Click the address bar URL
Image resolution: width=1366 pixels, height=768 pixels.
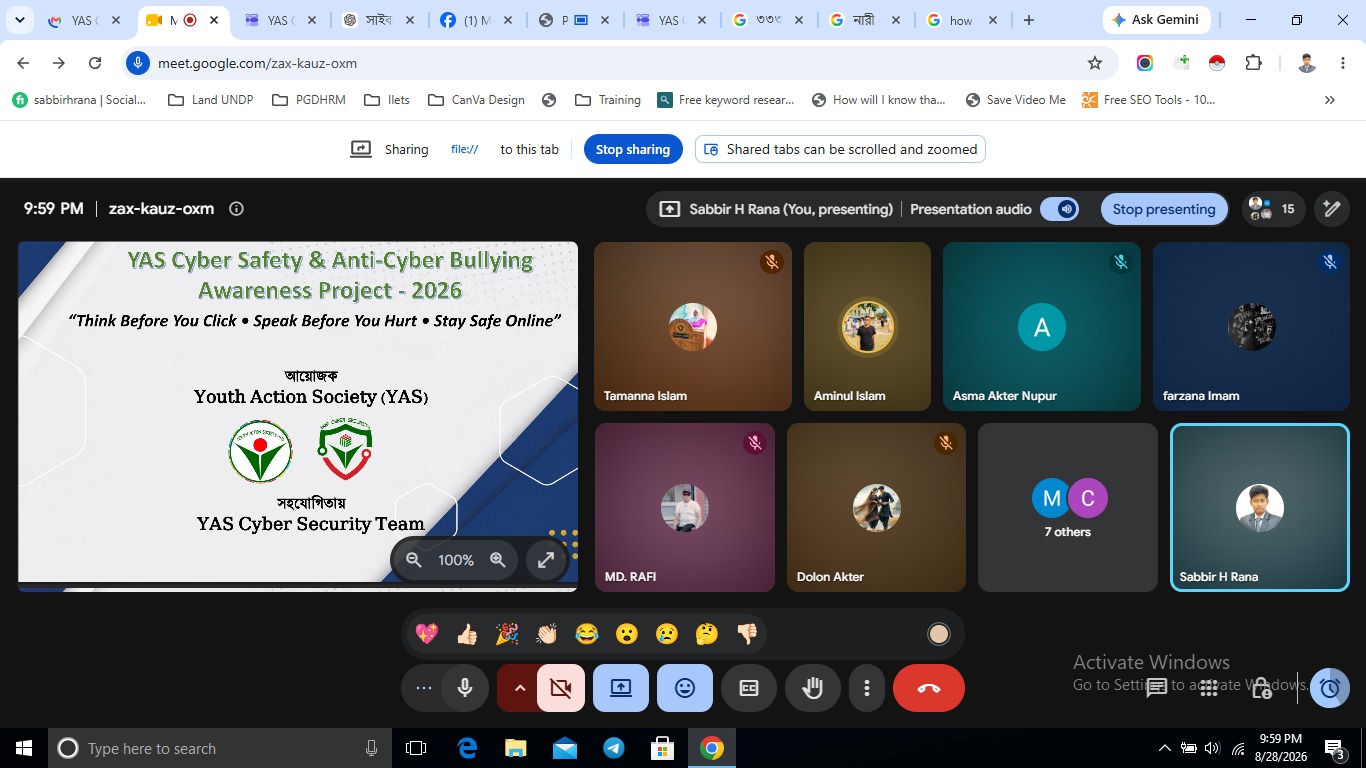coord(257,63)
